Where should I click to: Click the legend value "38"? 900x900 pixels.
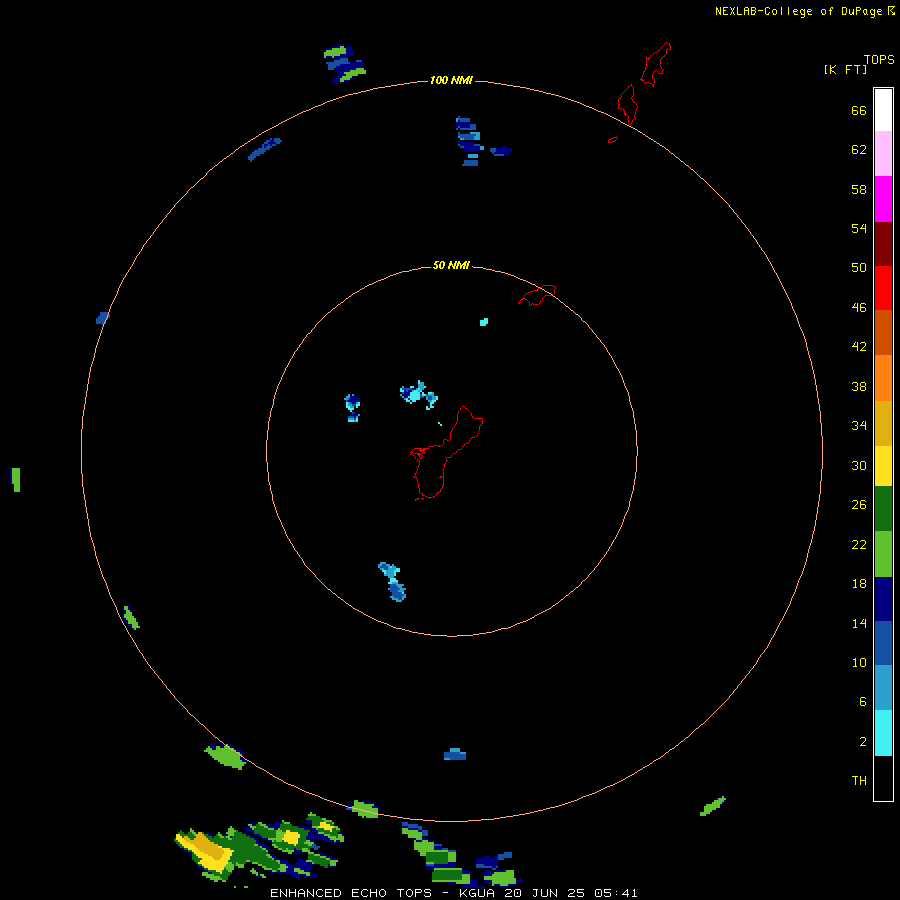[859, 387]
